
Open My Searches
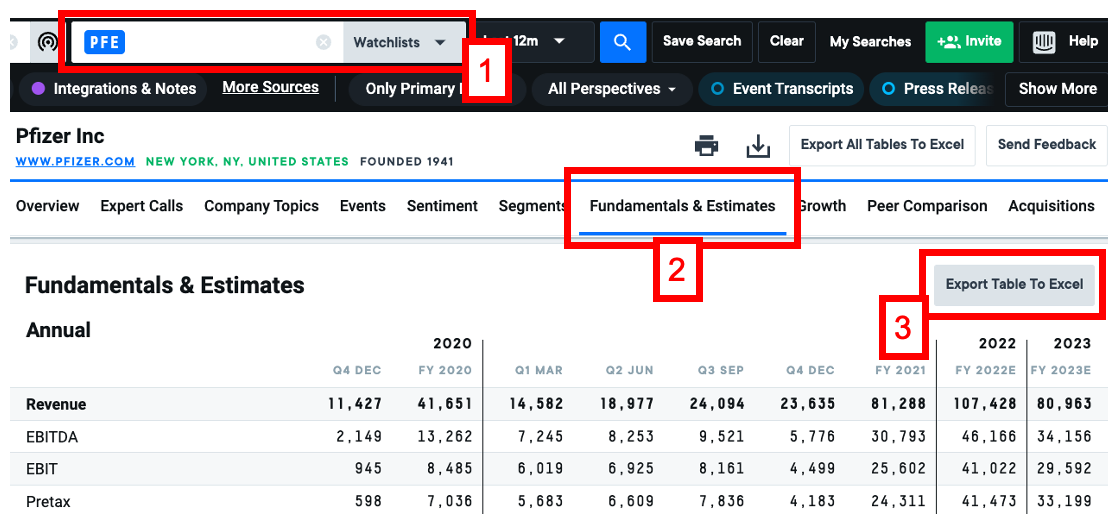(x=870, y=42)
